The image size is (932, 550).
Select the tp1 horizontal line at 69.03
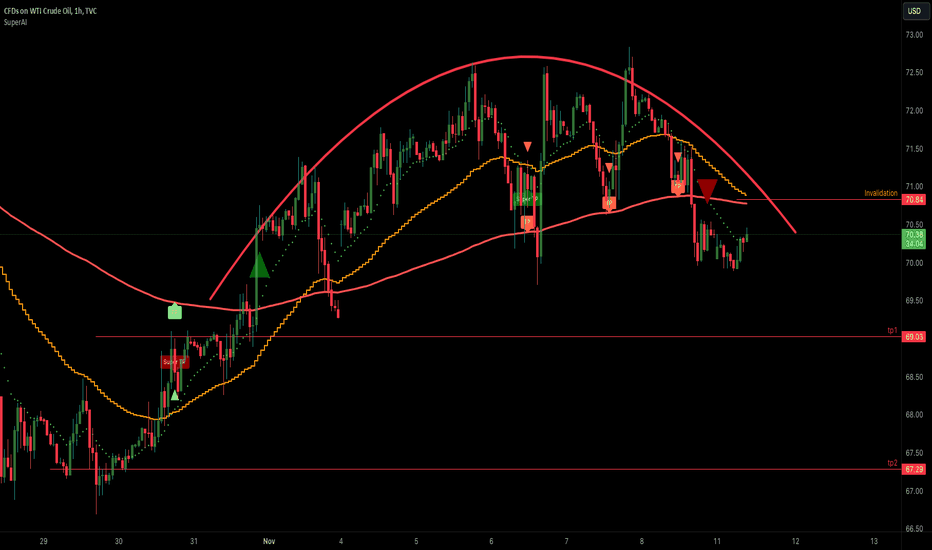click(498, 337)
